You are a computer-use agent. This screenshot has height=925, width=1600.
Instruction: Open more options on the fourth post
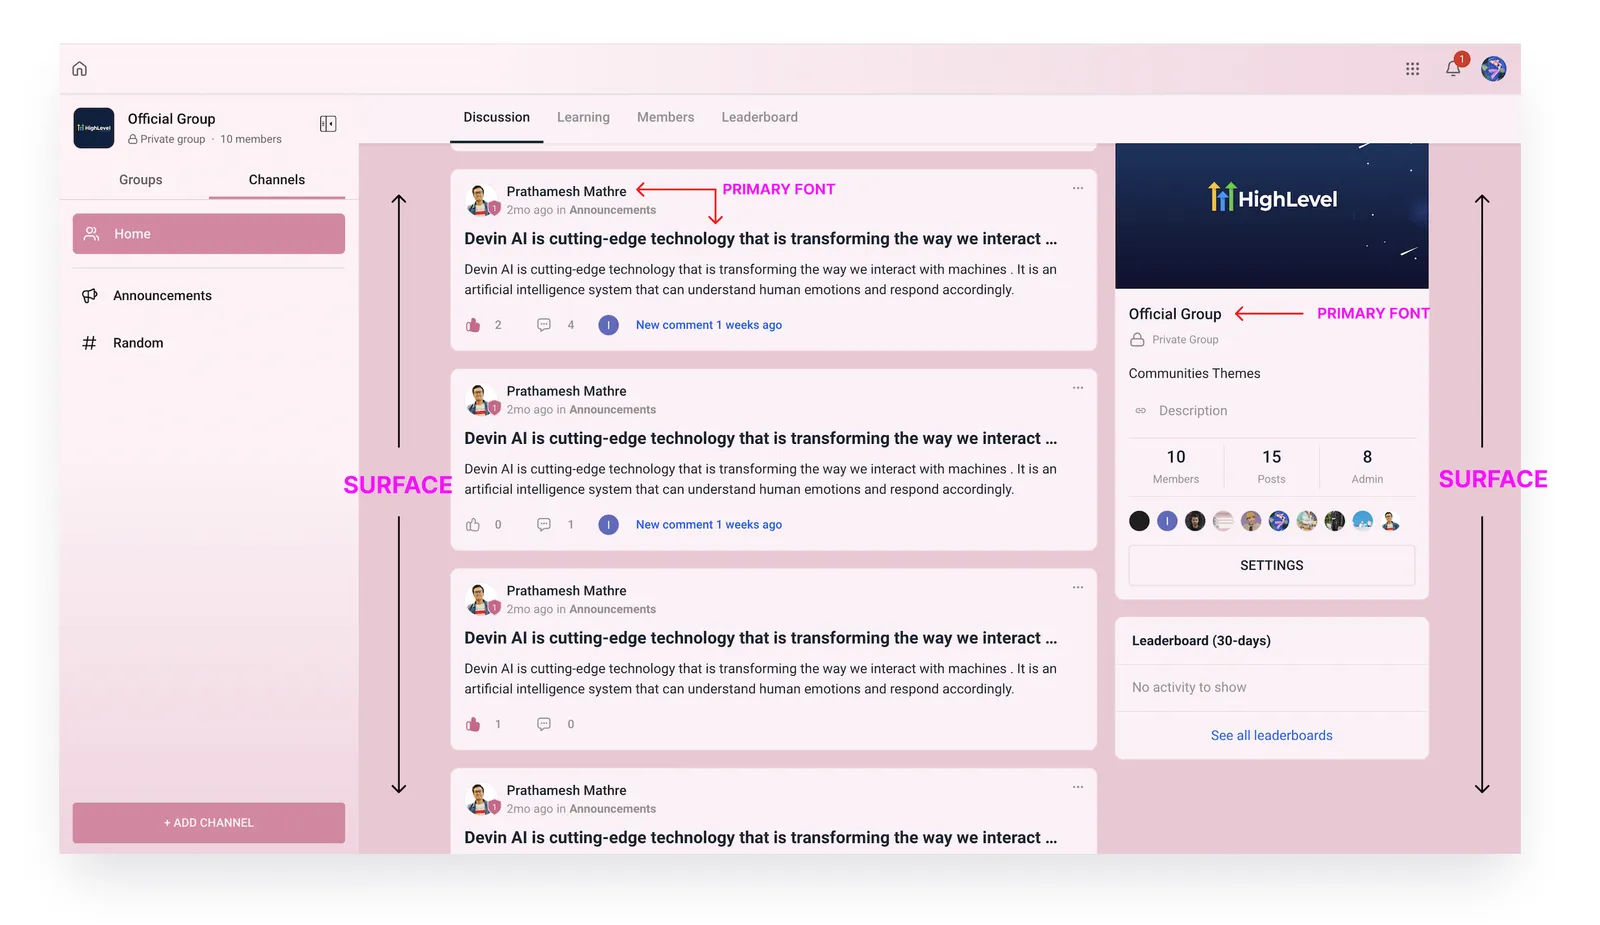(1078, 787)
